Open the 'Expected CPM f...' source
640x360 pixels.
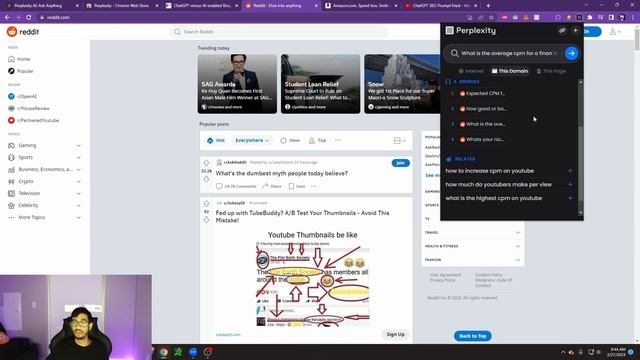pos(482,93)
